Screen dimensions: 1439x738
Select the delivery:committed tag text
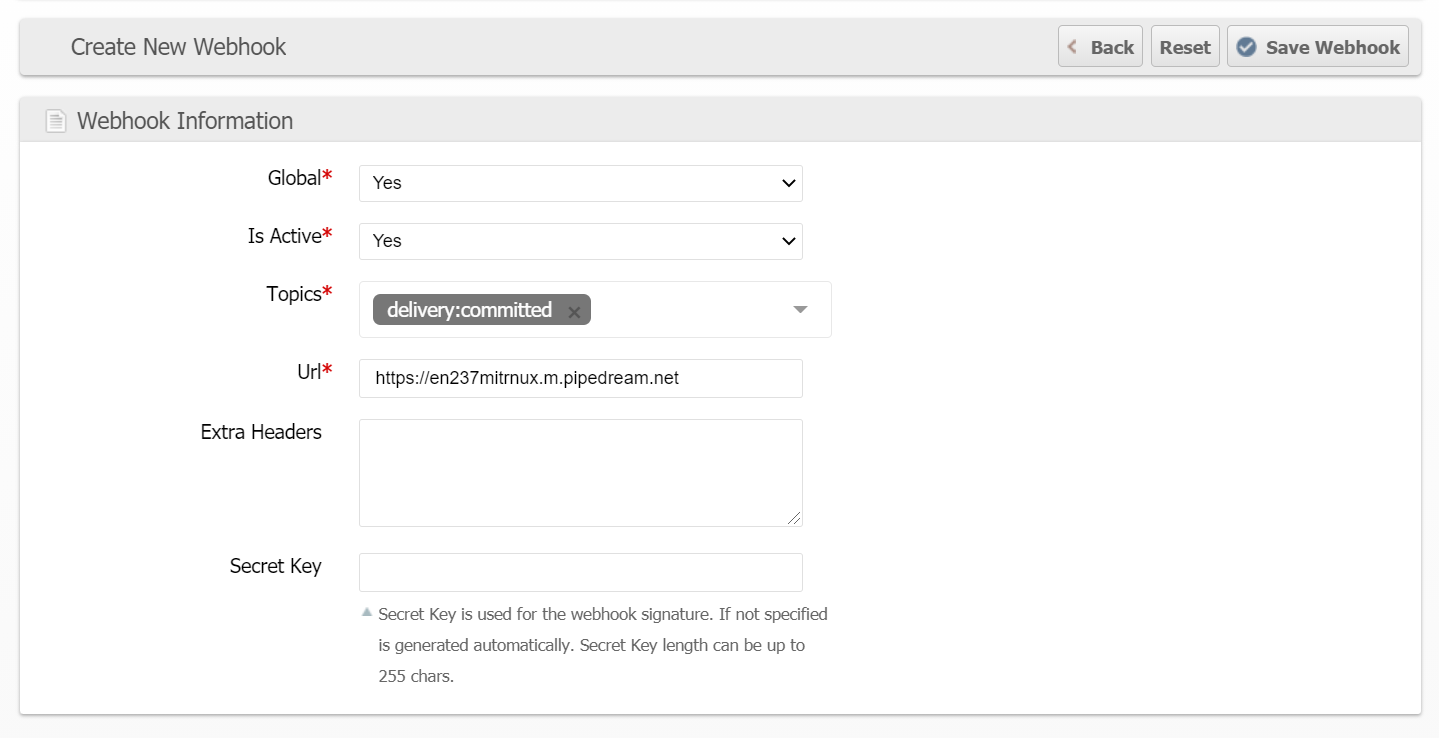(469, 310)
